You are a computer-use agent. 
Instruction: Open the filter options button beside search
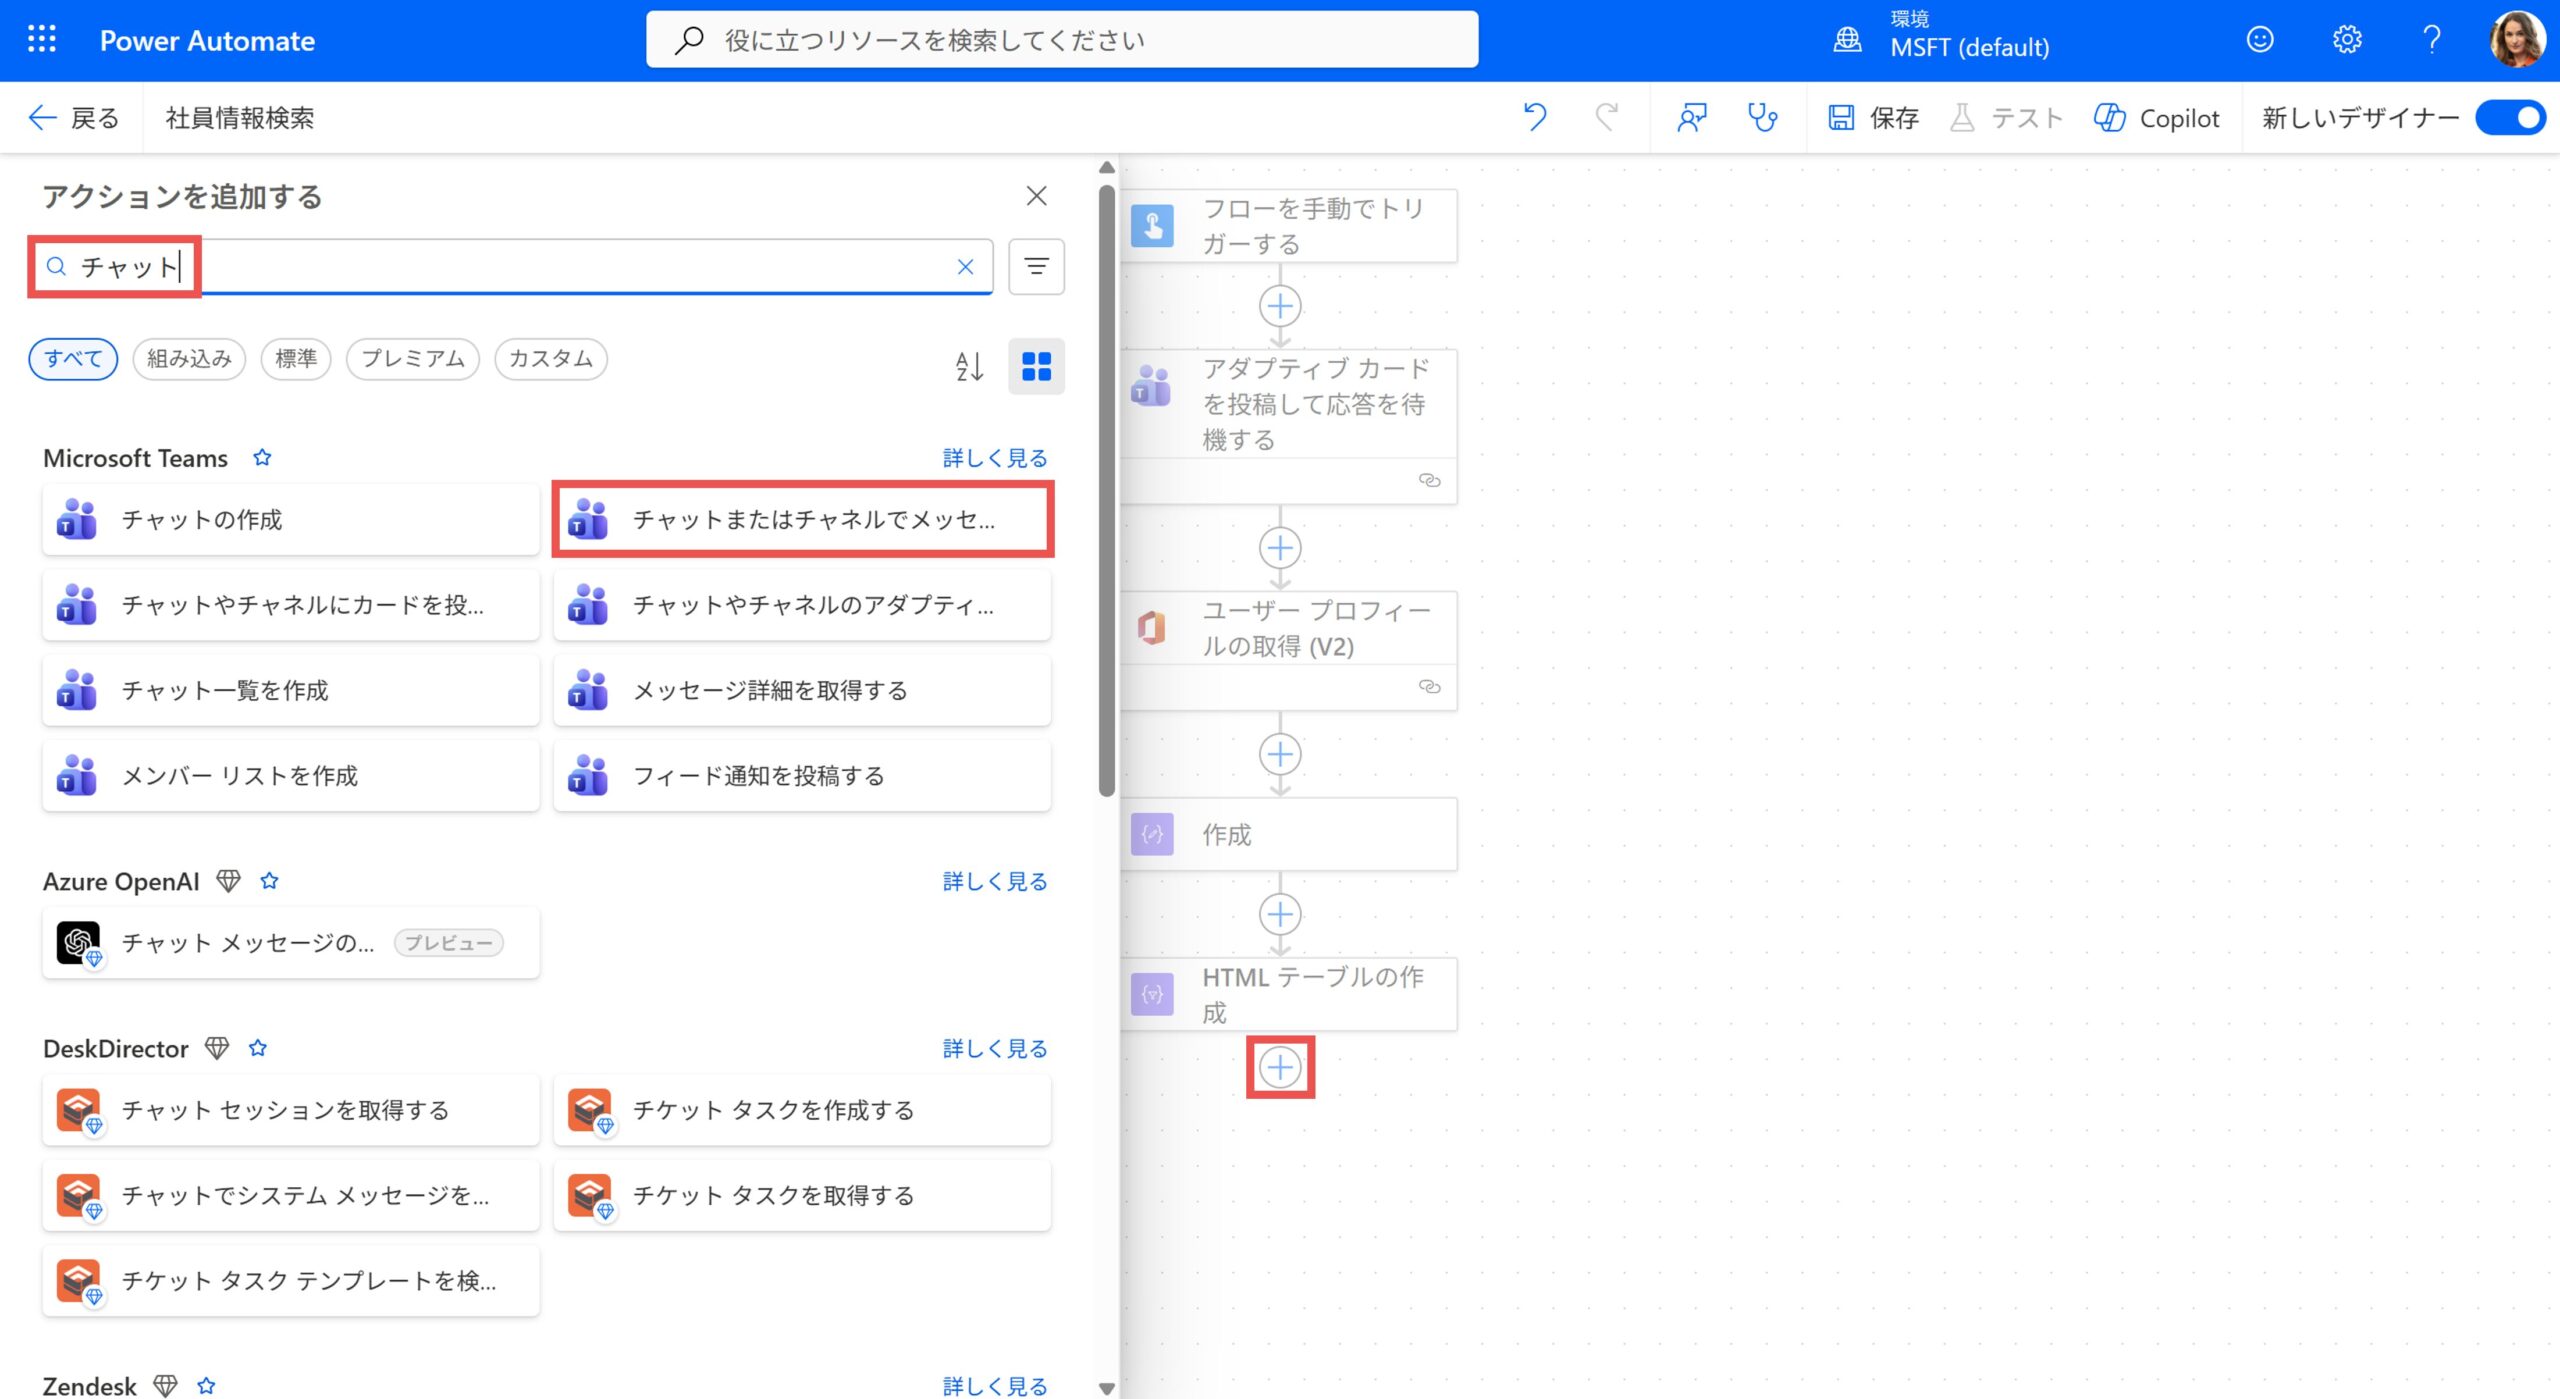click(x=1036, y=266)
